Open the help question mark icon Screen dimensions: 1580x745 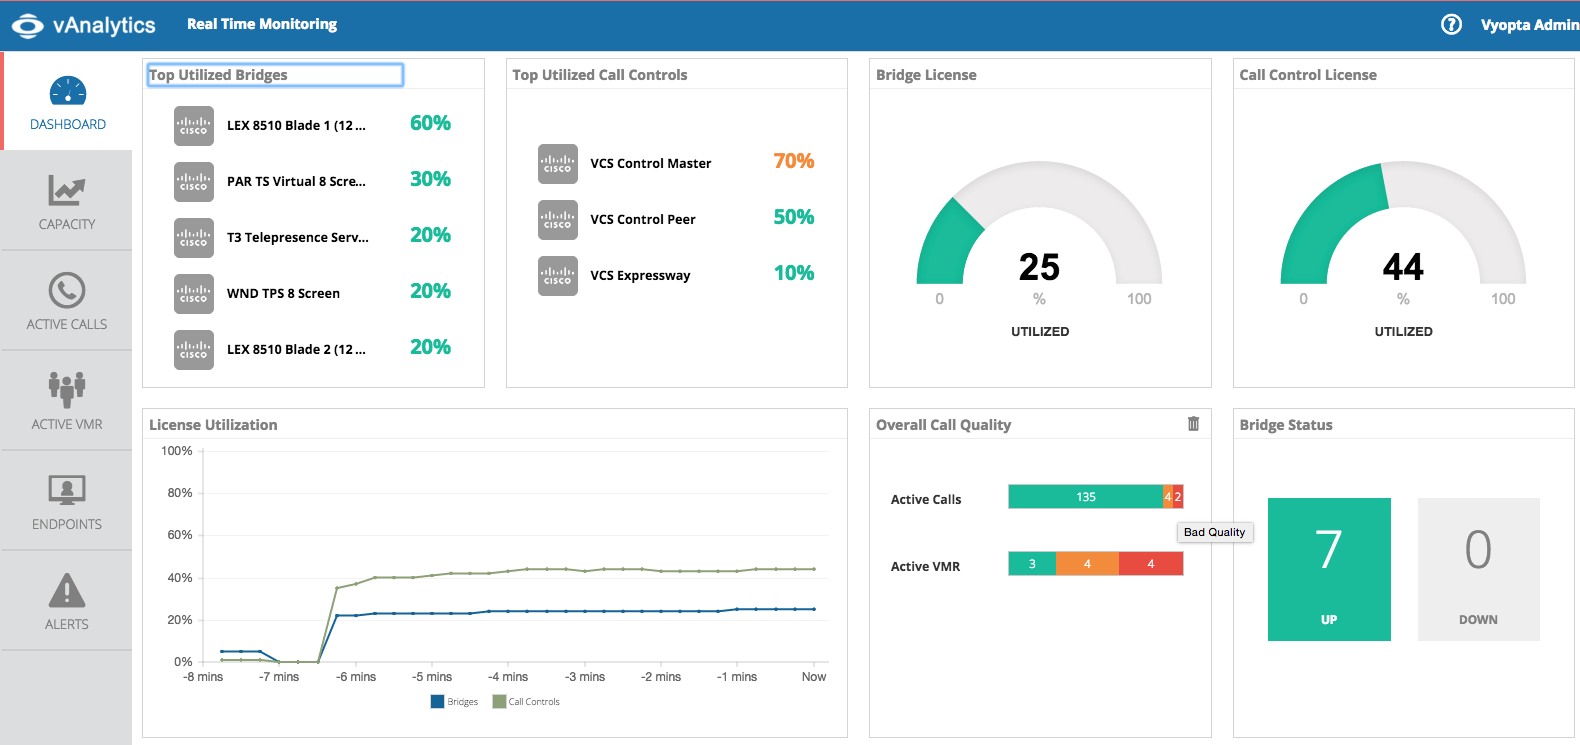coord(1451,25)
